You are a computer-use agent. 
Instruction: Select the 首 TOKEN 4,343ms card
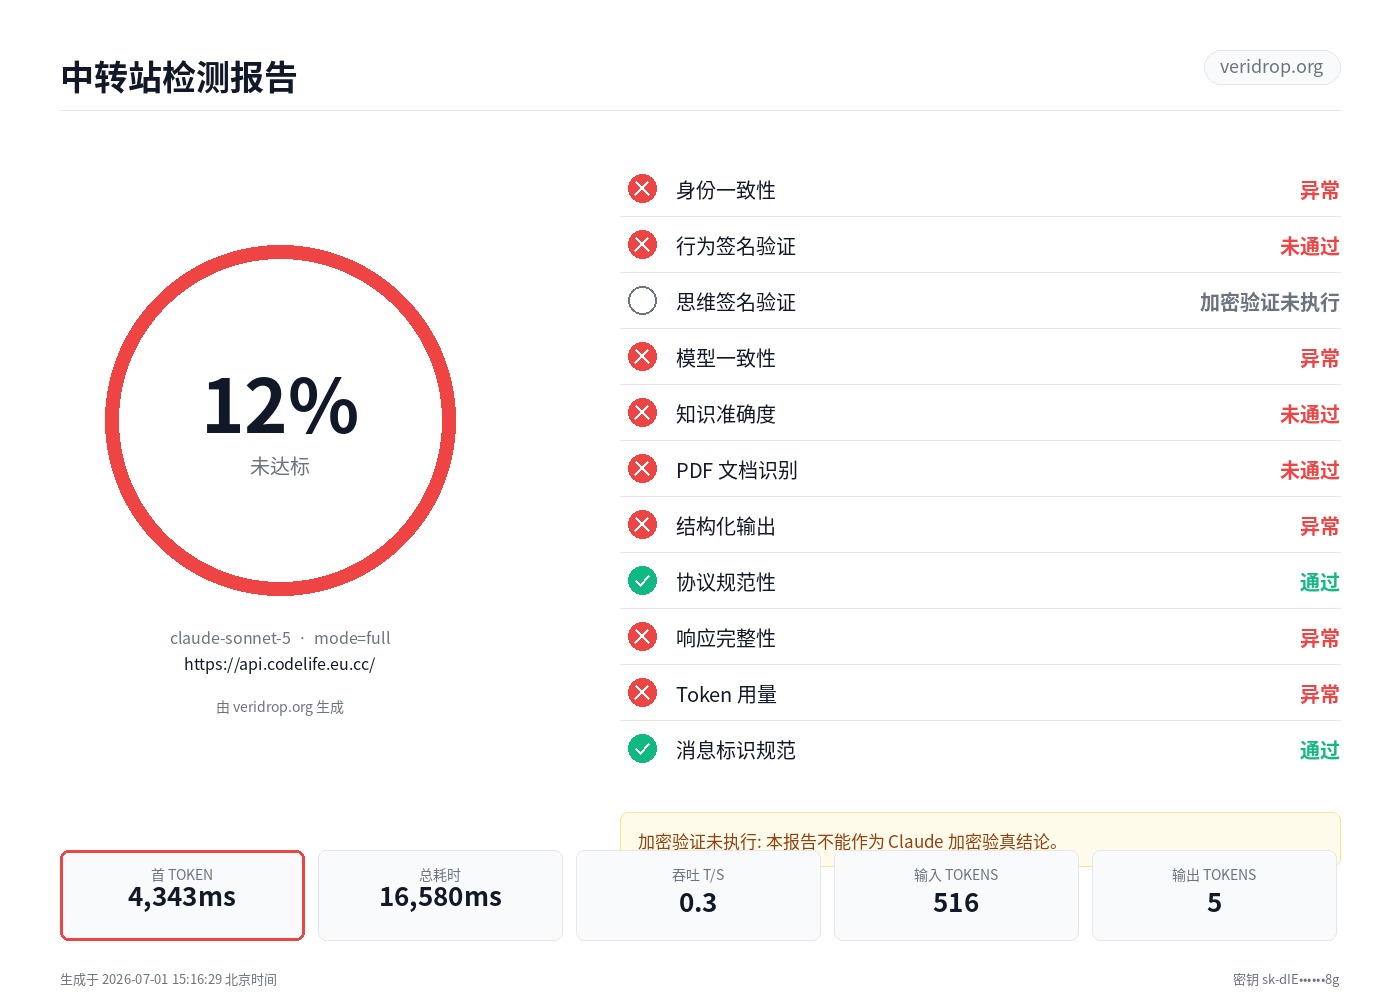point(182,895)
